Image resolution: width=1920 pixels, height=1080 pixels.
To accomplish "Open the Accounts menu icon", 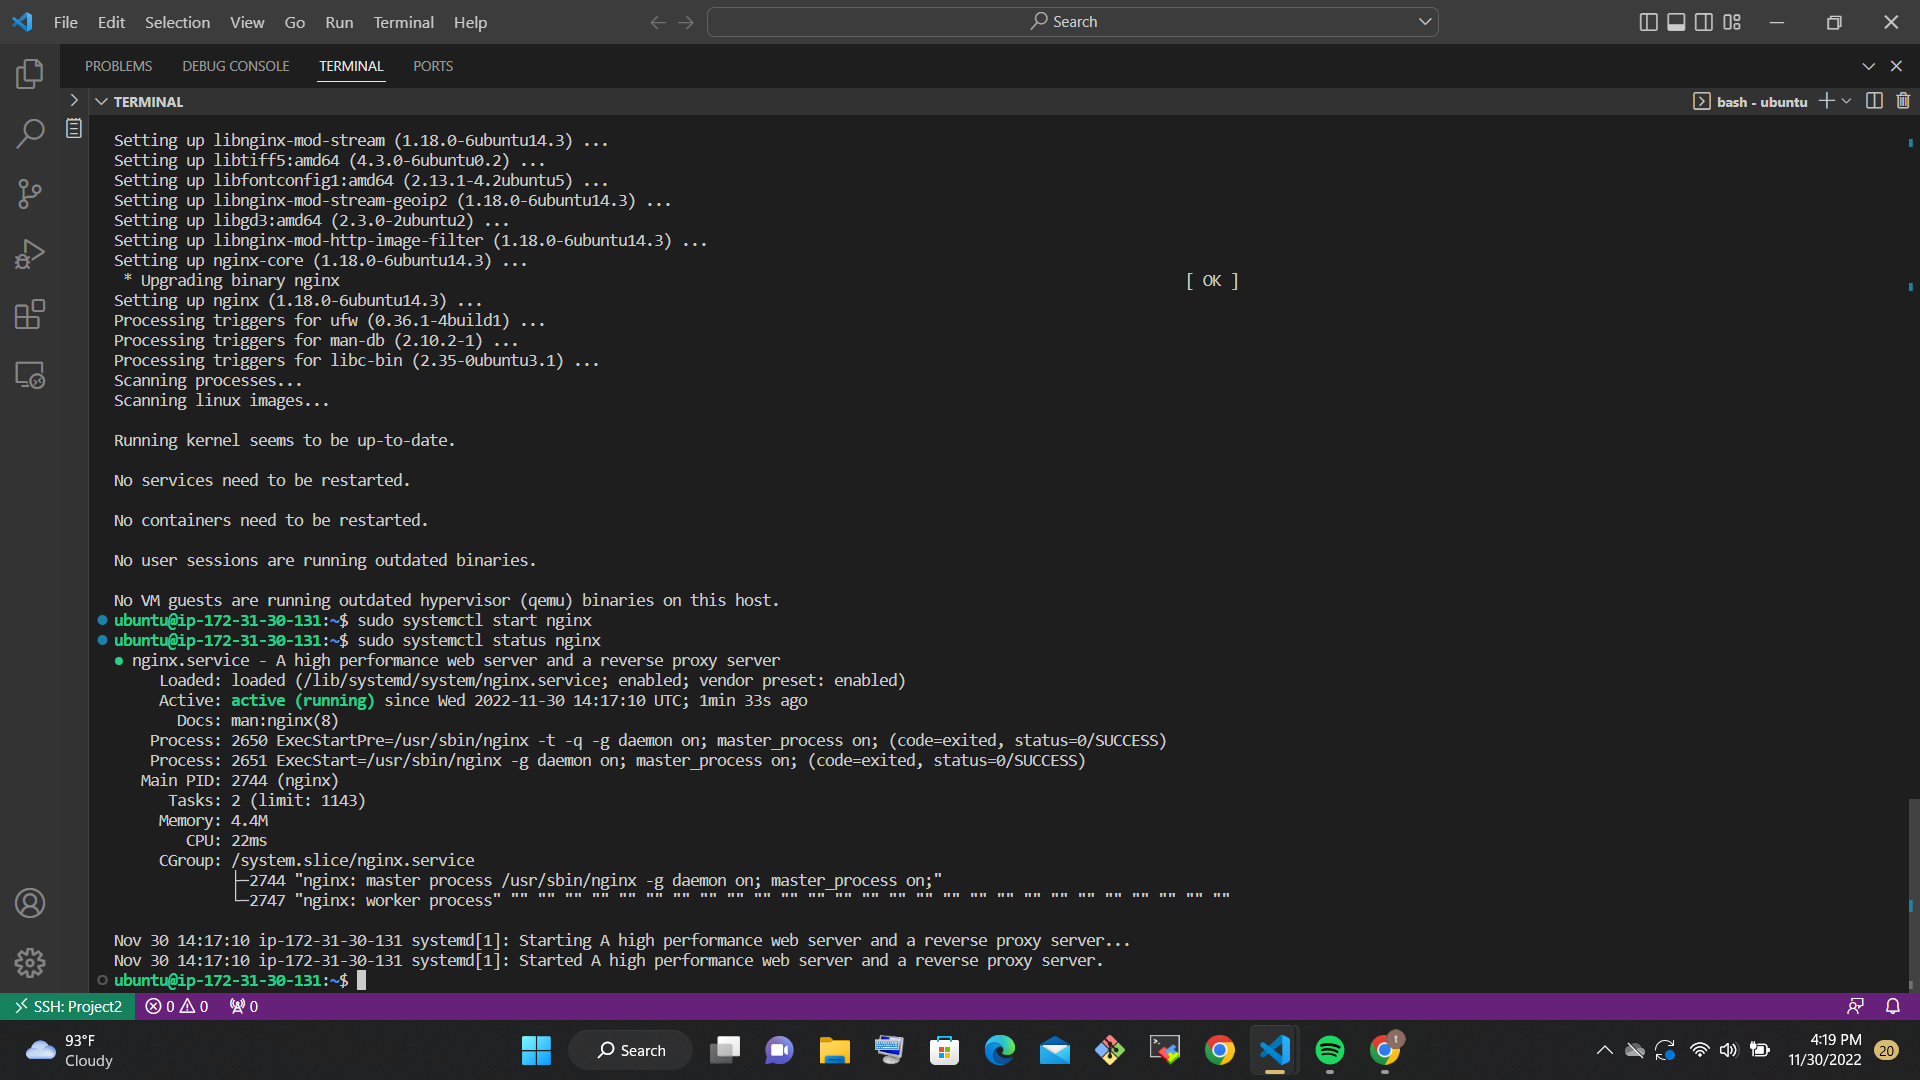I will pyautogui.click(x=30, y=903).
